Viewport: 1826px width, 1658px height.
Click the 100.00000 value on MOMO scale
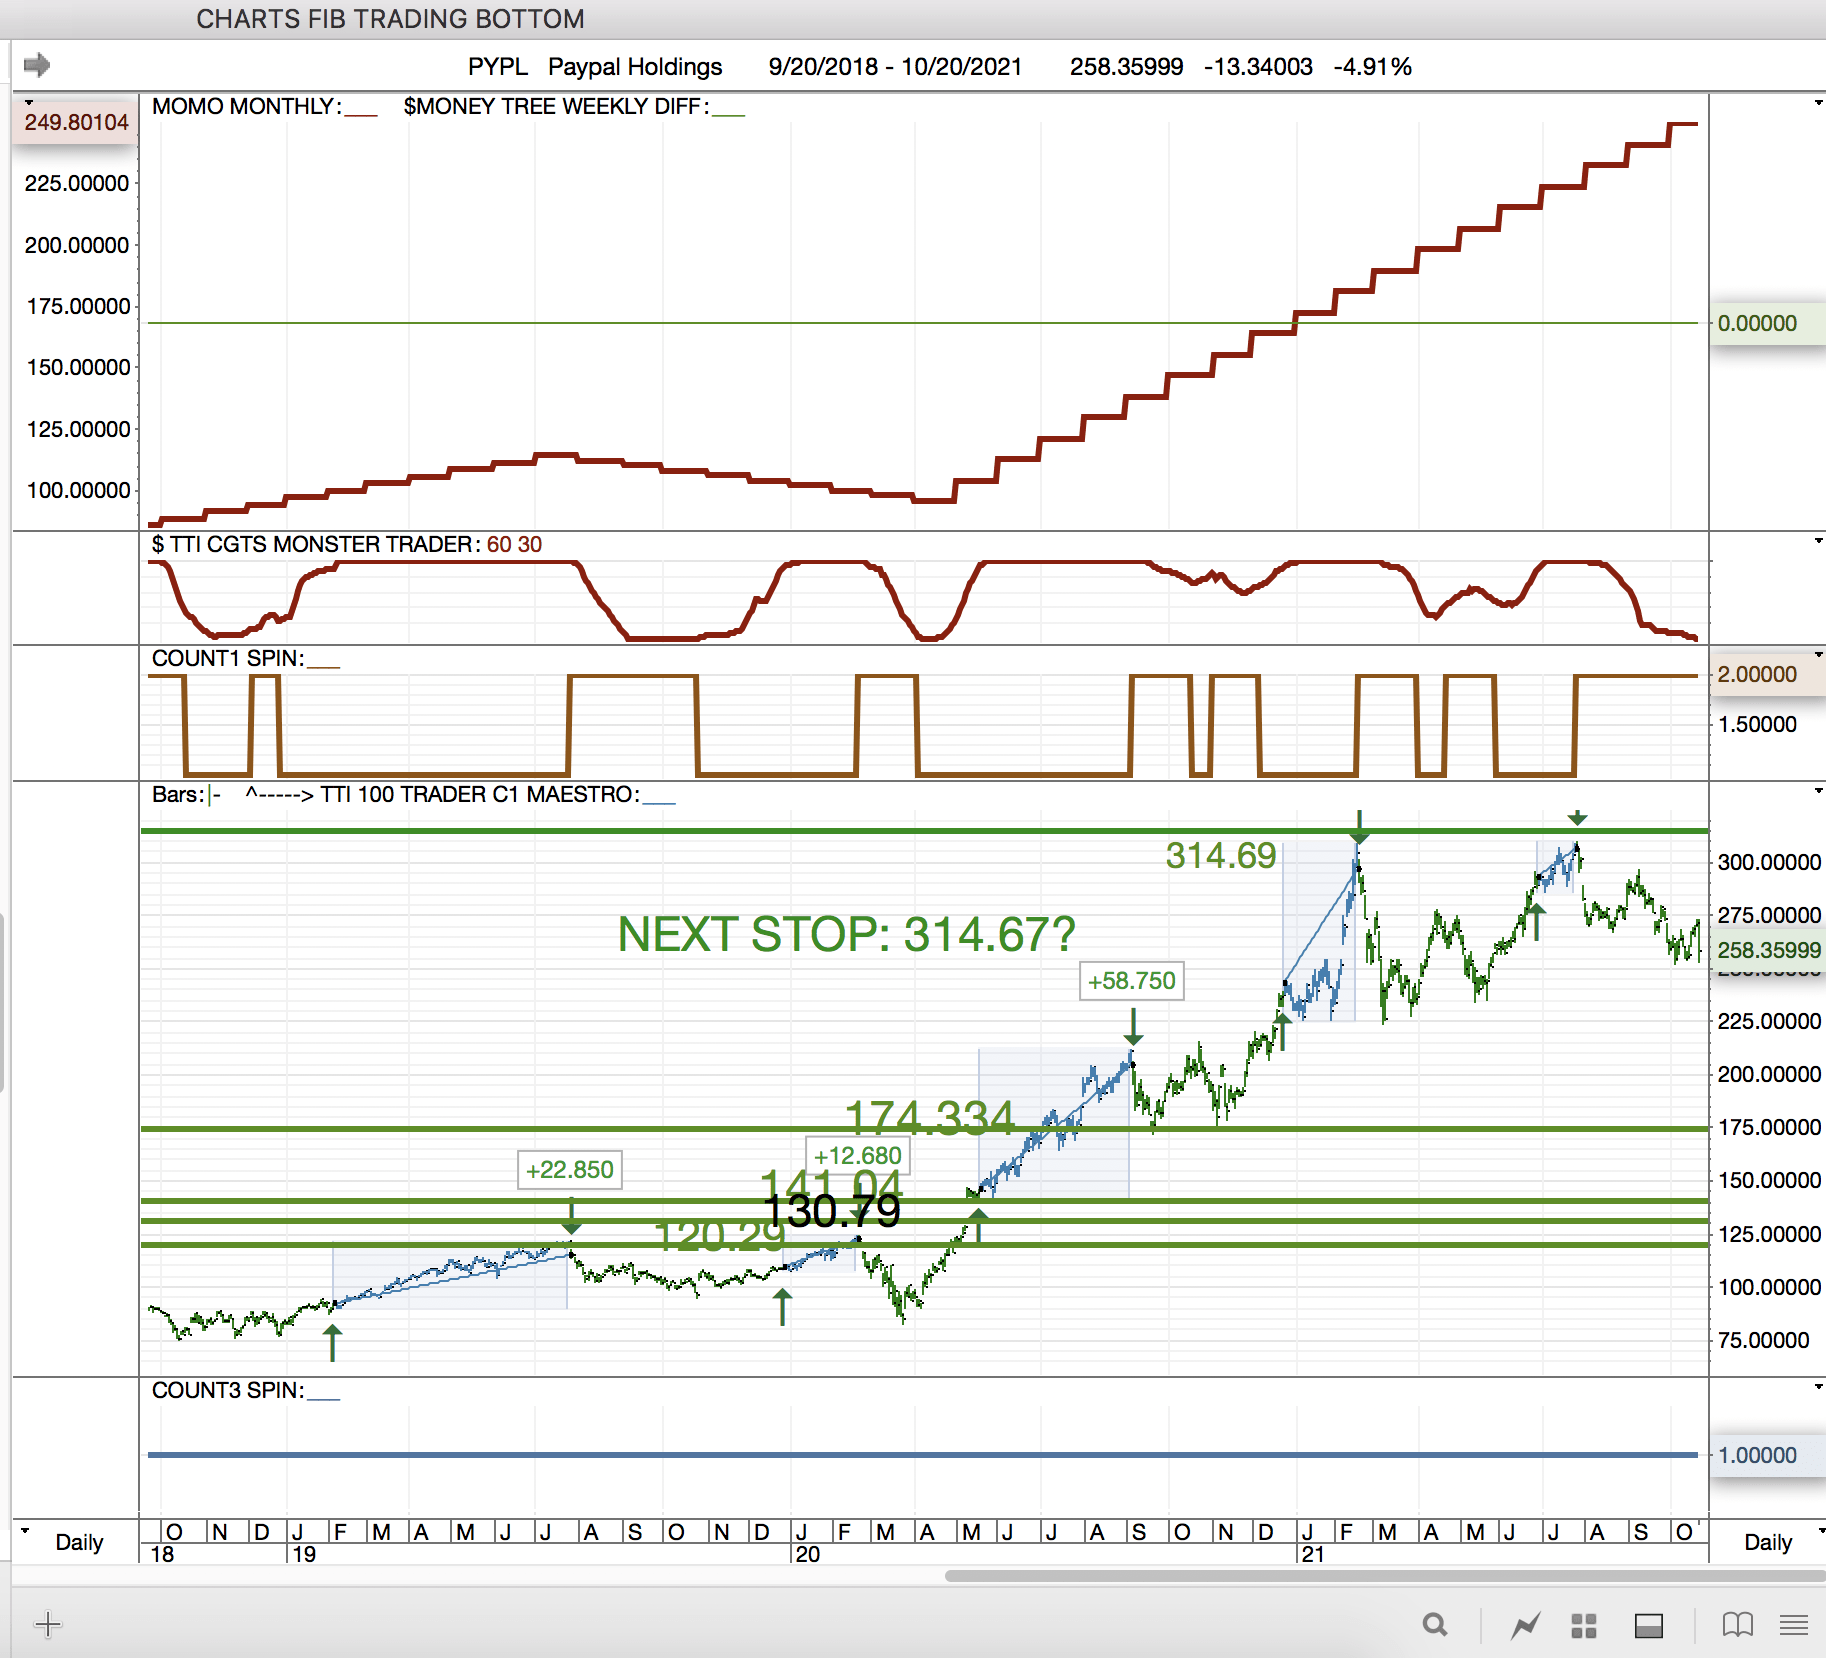pos(78,490)
